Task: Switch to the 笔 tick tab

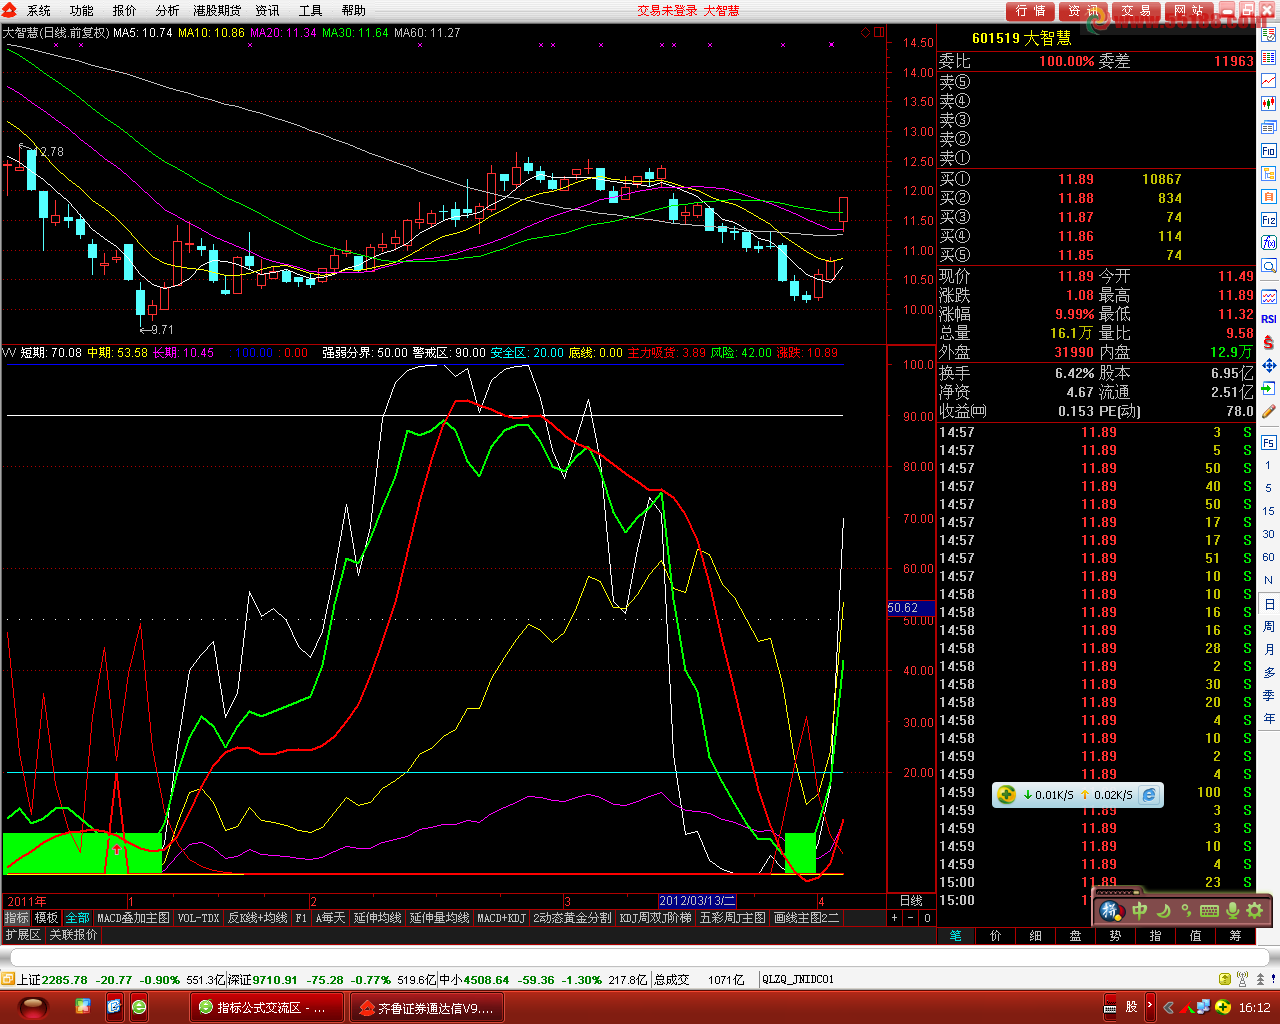Action: pyautogui.click(x=956, y=936)
